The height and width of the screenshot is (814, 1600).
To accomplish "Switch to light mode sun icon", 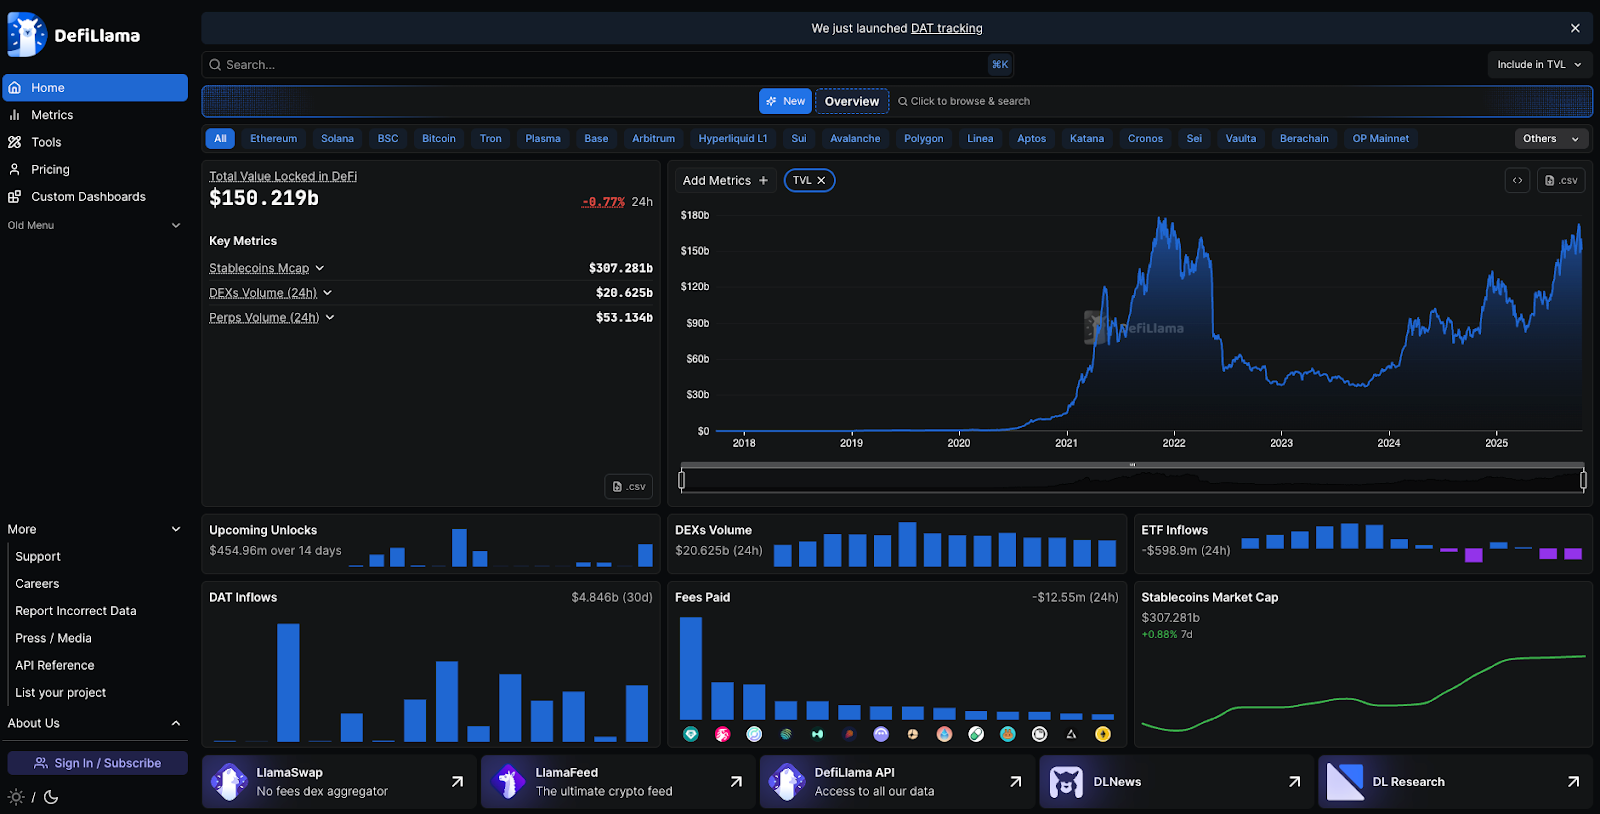I will click(16, 797).
